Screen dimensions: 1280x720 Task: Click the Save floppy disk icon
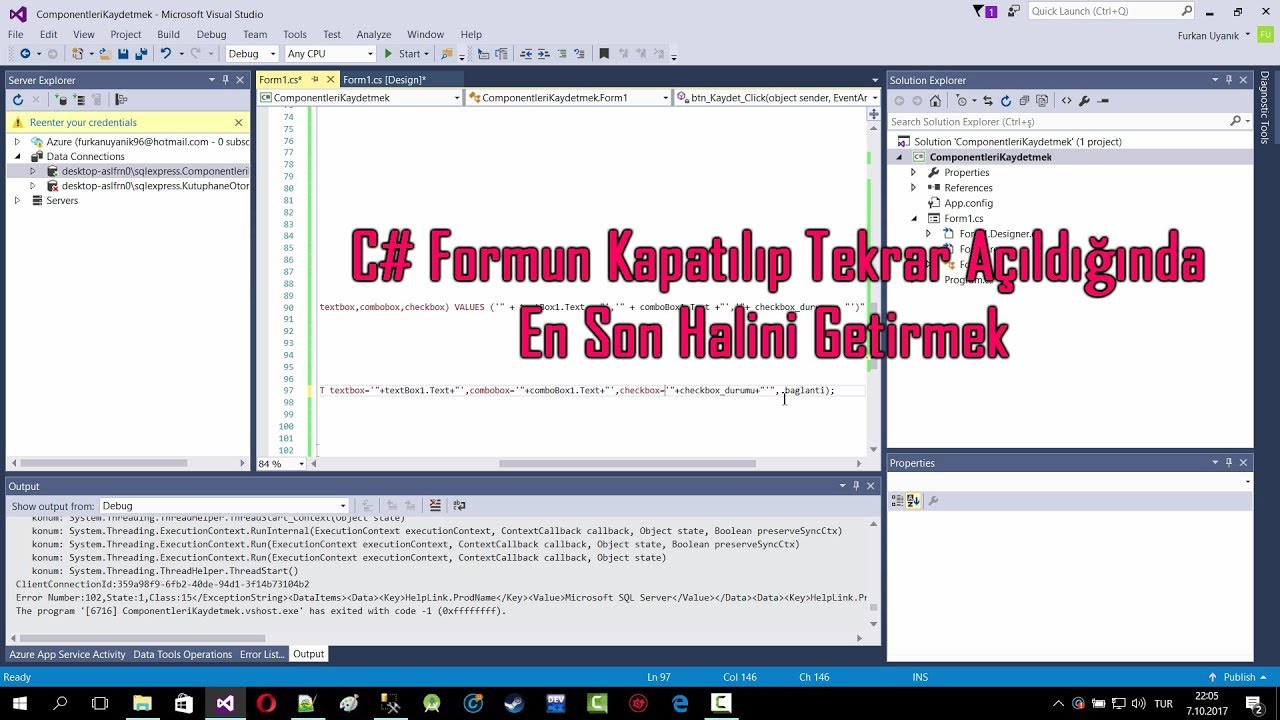123,54
